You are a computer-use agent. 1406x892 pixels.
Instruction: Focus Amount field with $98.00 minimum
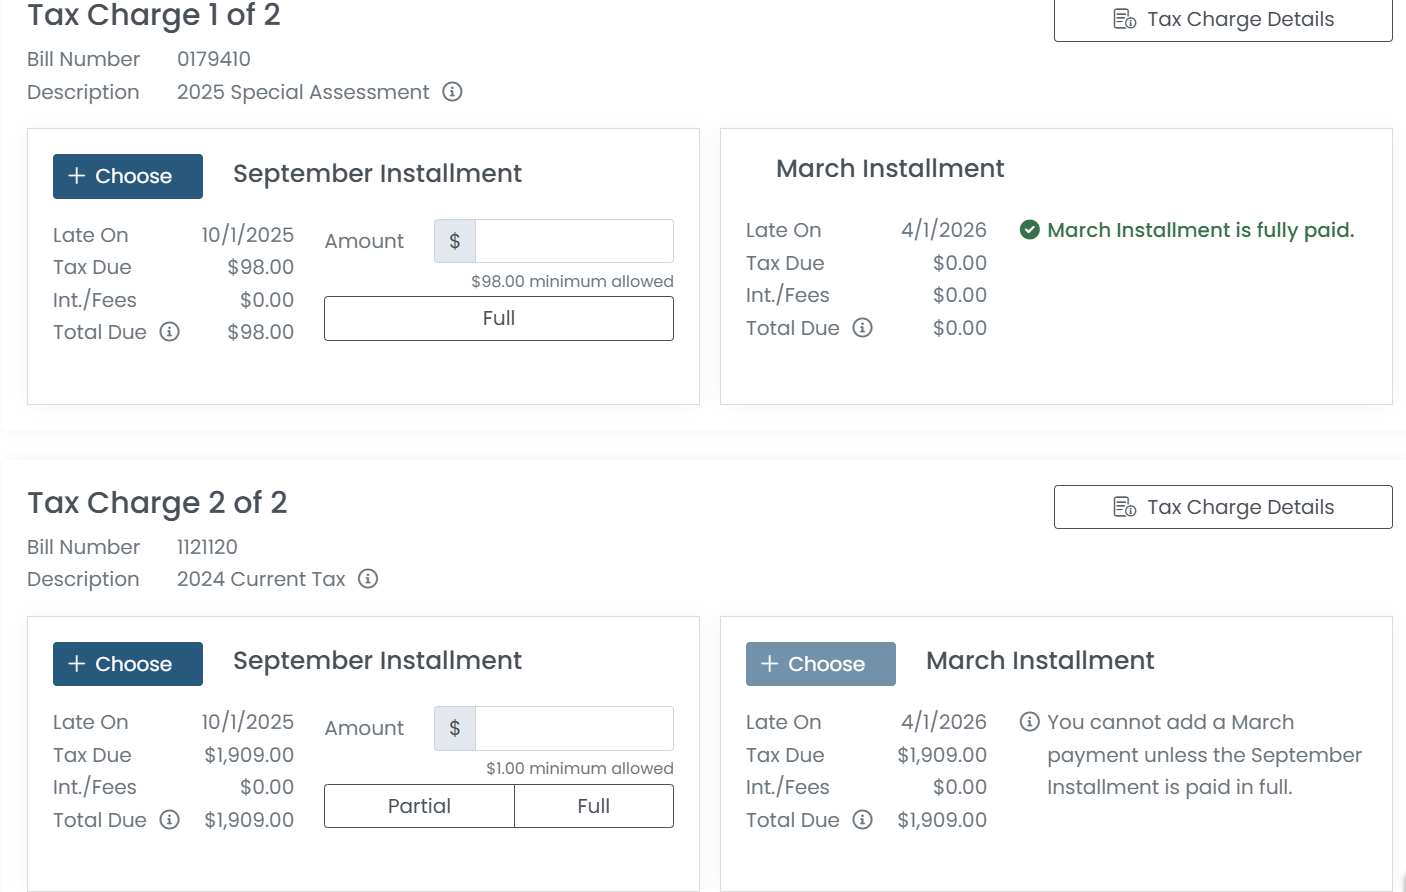click(x=573, y=241)
